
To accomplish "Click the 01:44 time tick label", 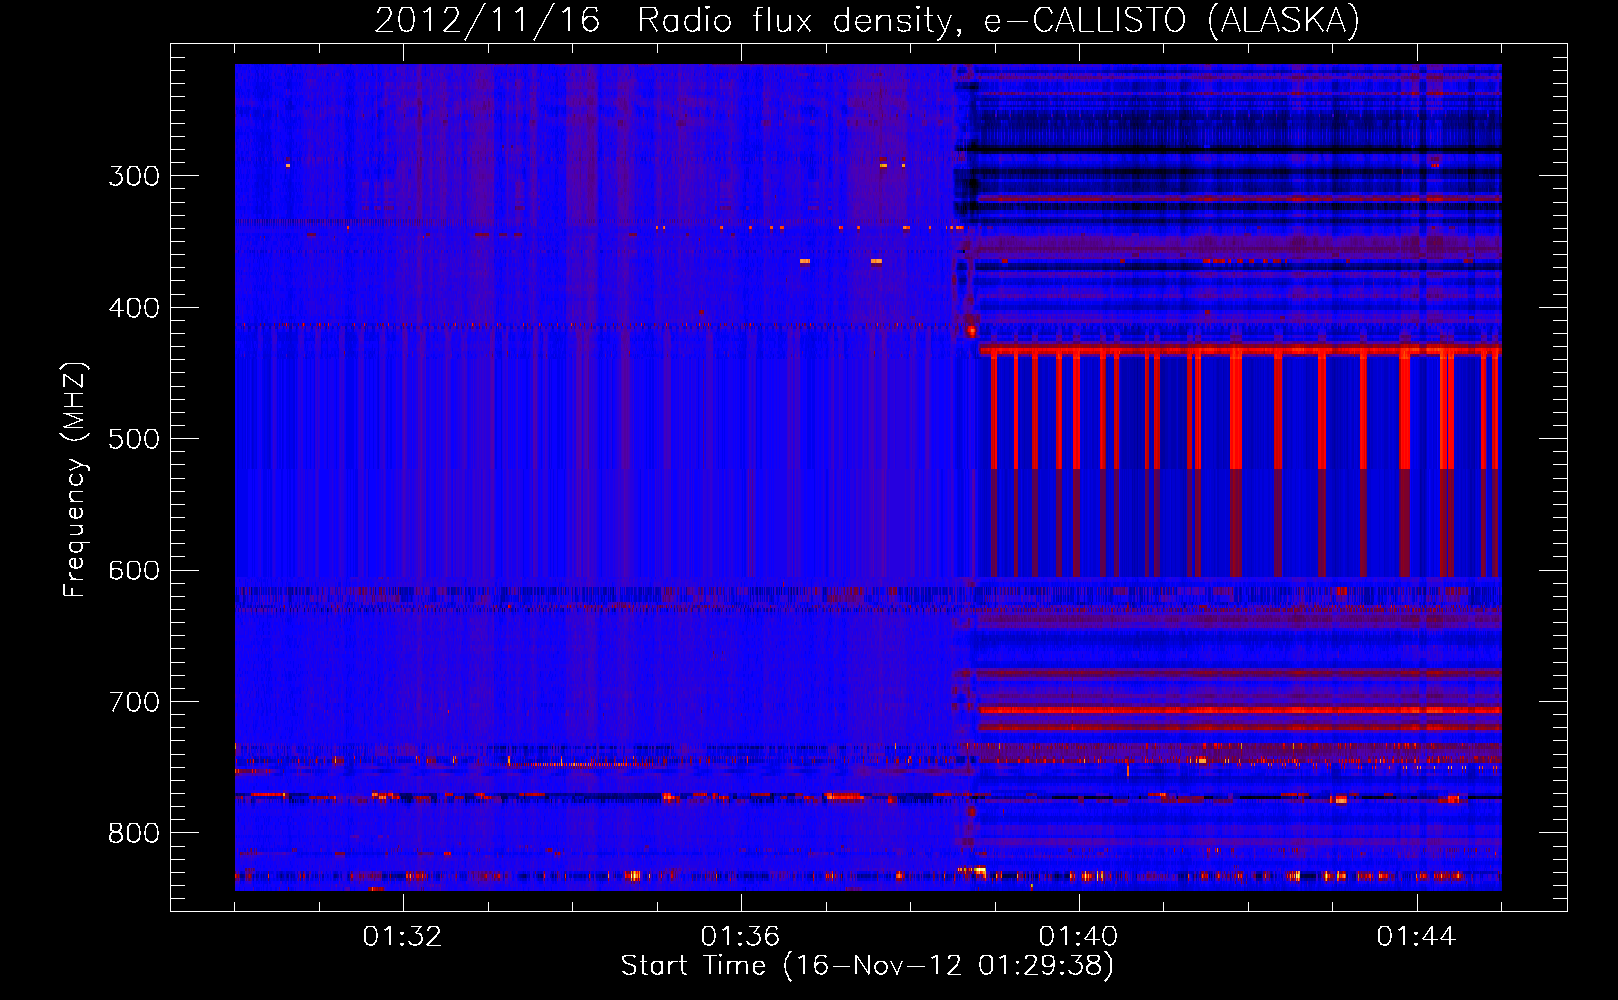I will click(1416, 937).
